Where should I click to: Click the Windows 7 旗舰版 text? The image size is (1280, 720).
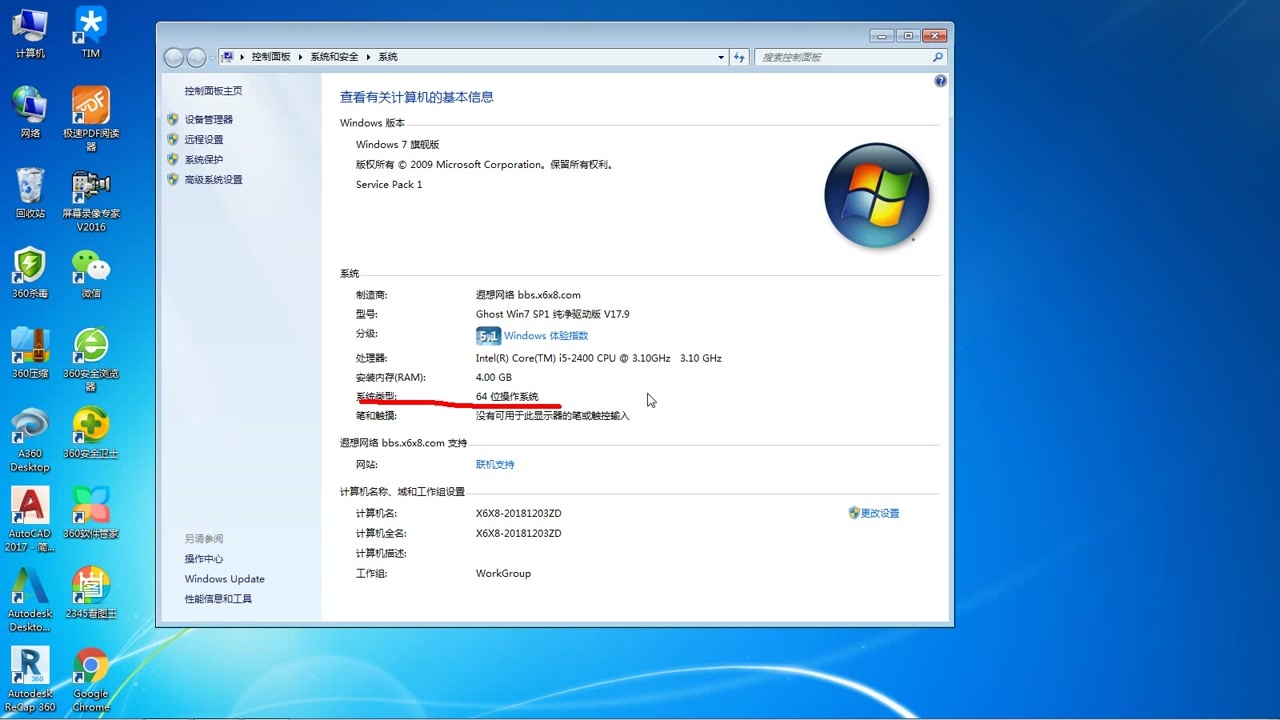click(x=398, y=145)
